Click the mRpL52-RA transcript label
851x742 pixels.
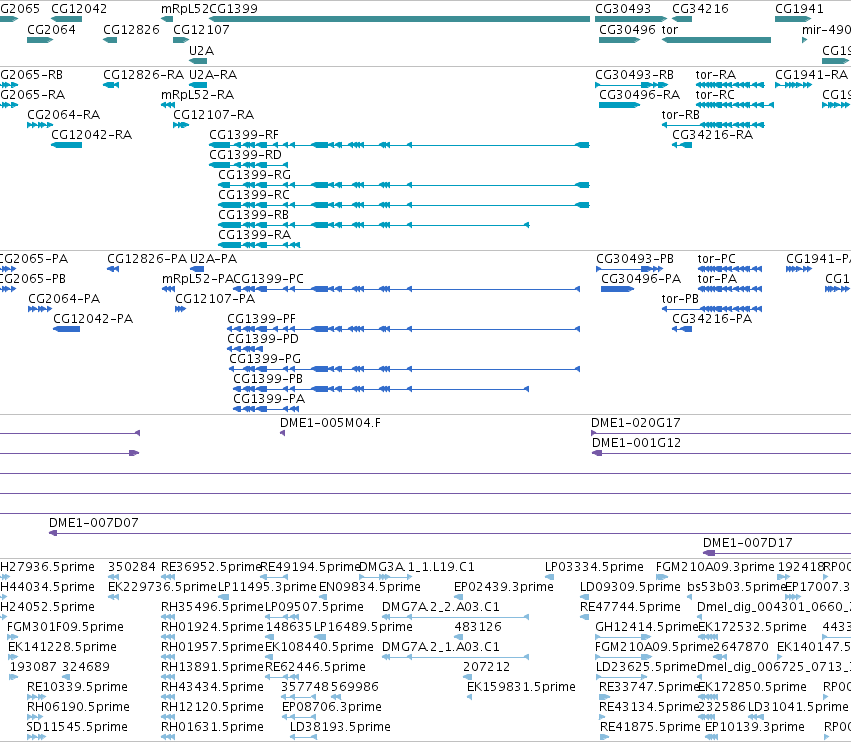(x=198, y=94)
